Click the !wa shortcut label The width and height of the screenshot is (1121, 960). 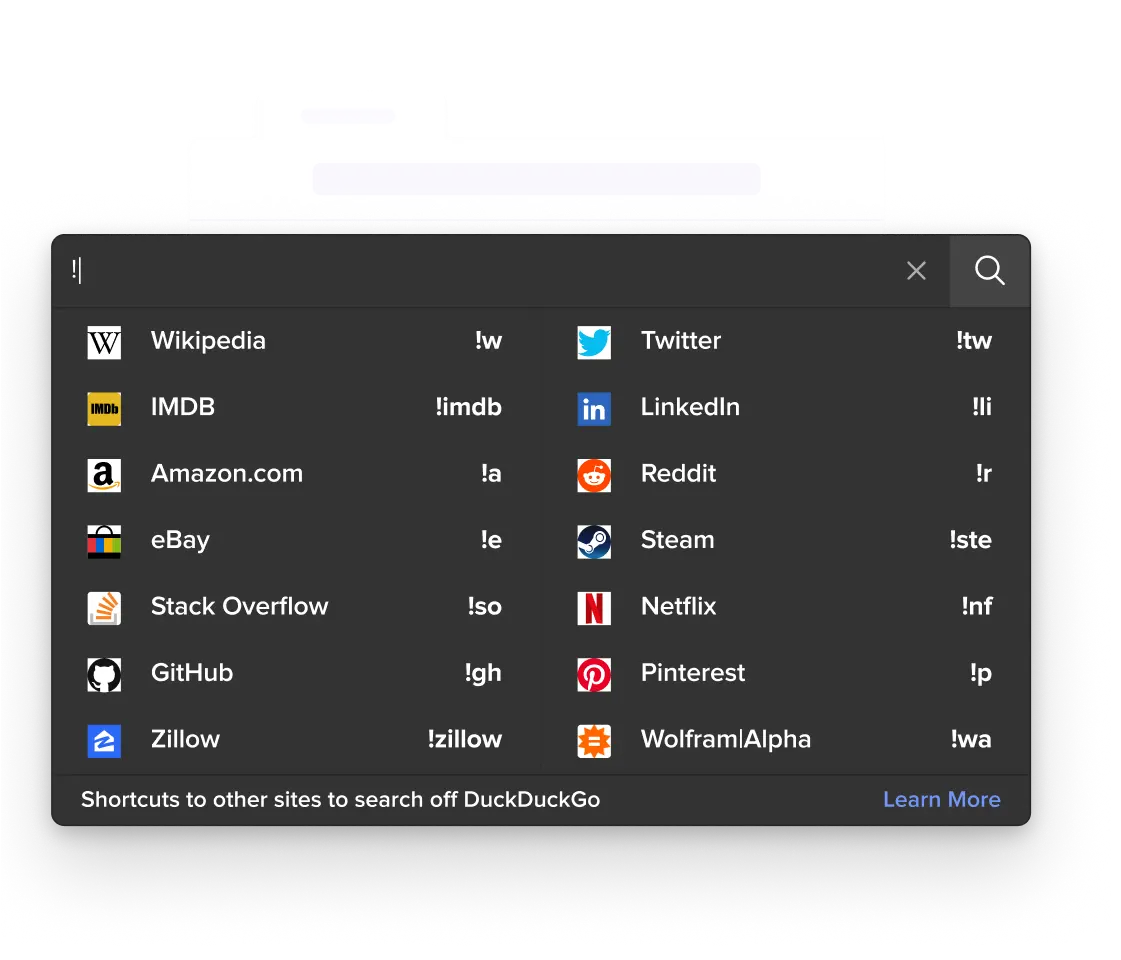971,740
